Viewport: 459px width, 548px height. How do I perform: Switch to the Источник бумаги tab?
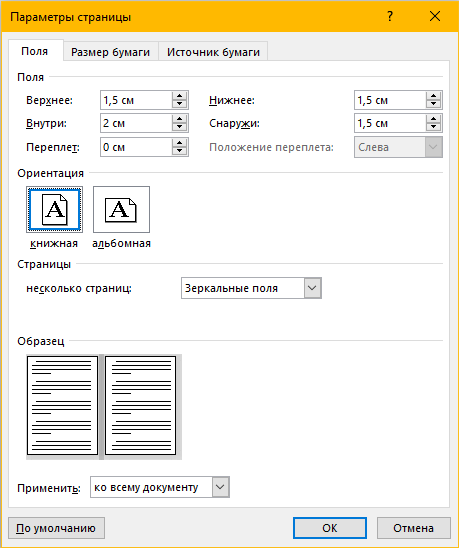(213, 52)
